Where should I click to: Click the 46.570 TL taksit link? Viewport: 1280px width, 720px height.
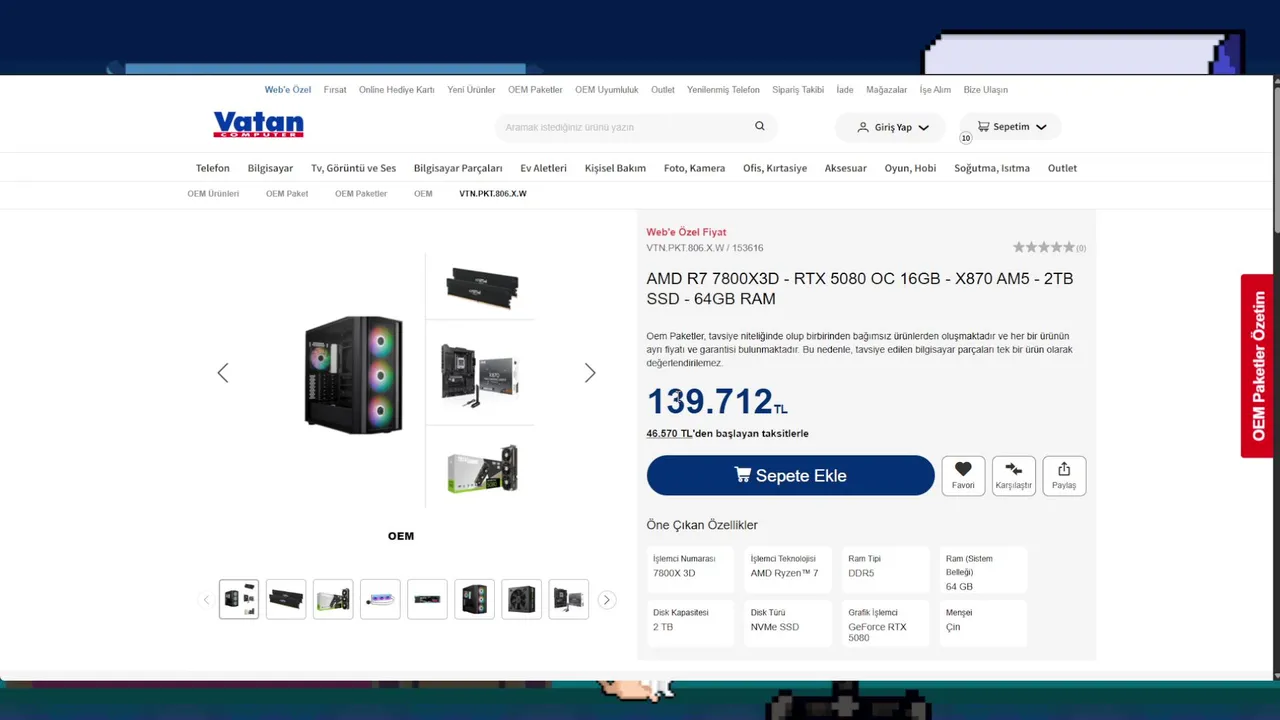tap(670, 434)
